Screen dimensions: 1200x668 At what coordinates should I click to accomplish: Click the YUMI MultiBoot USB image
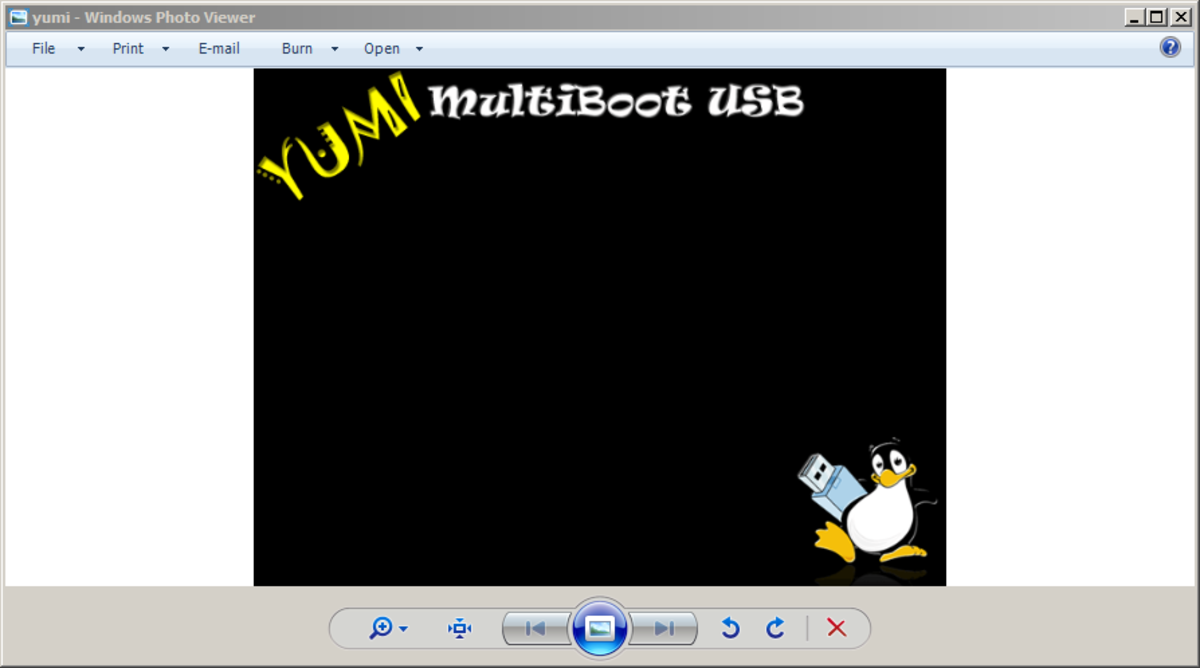(x=599, y=326)
